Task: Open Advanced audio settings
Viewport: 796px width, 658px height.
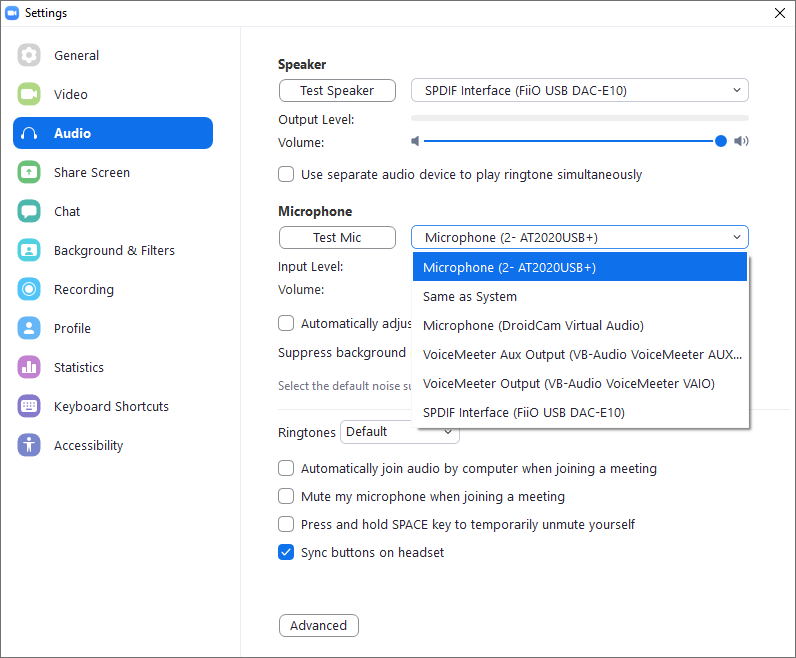Action: click(318, 625)
